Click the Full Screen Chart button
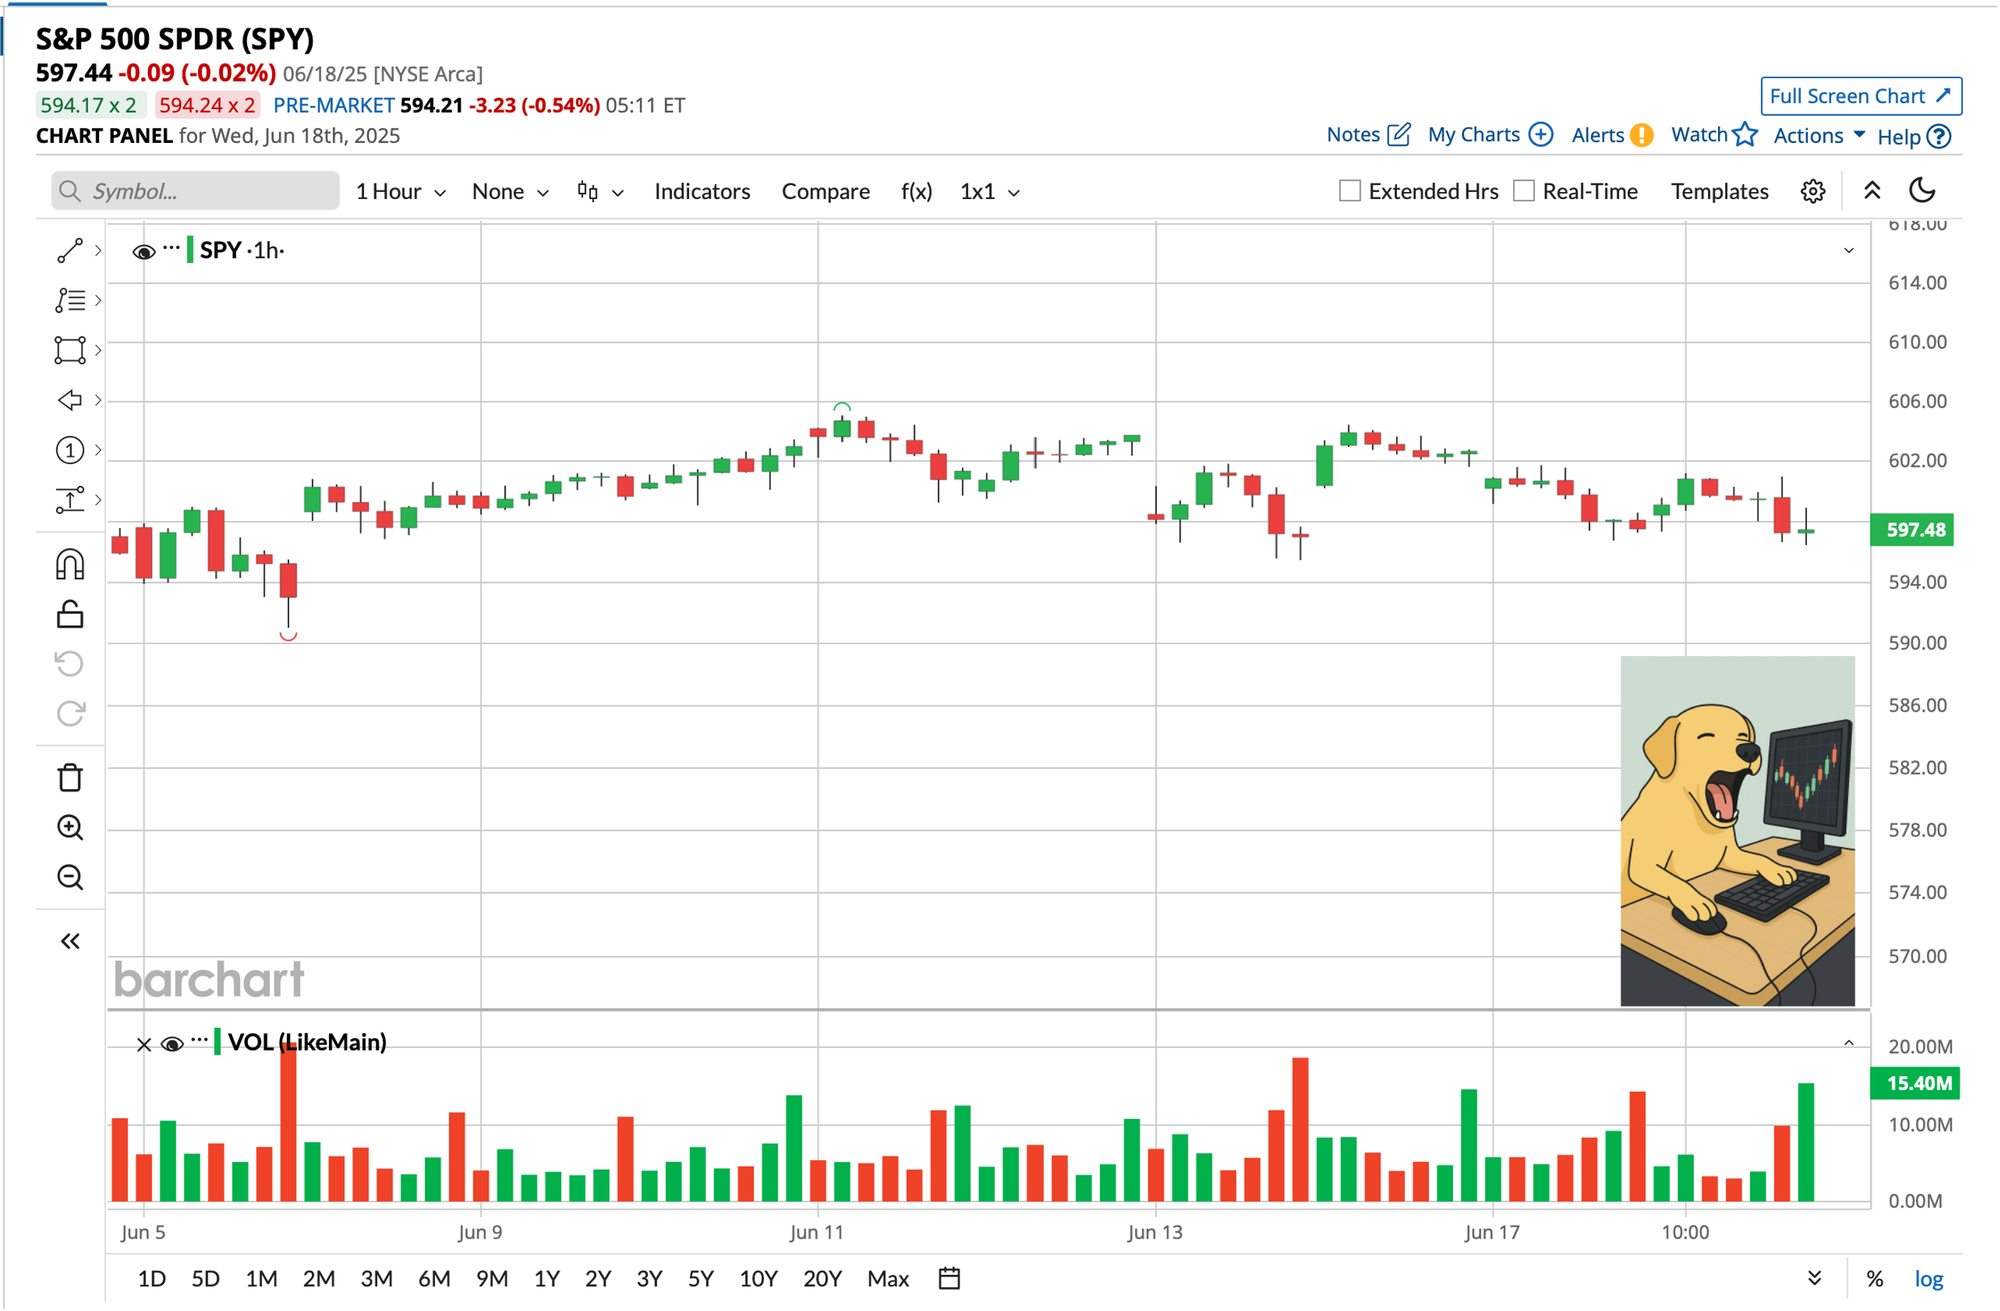 click(x=1860, y=96)
